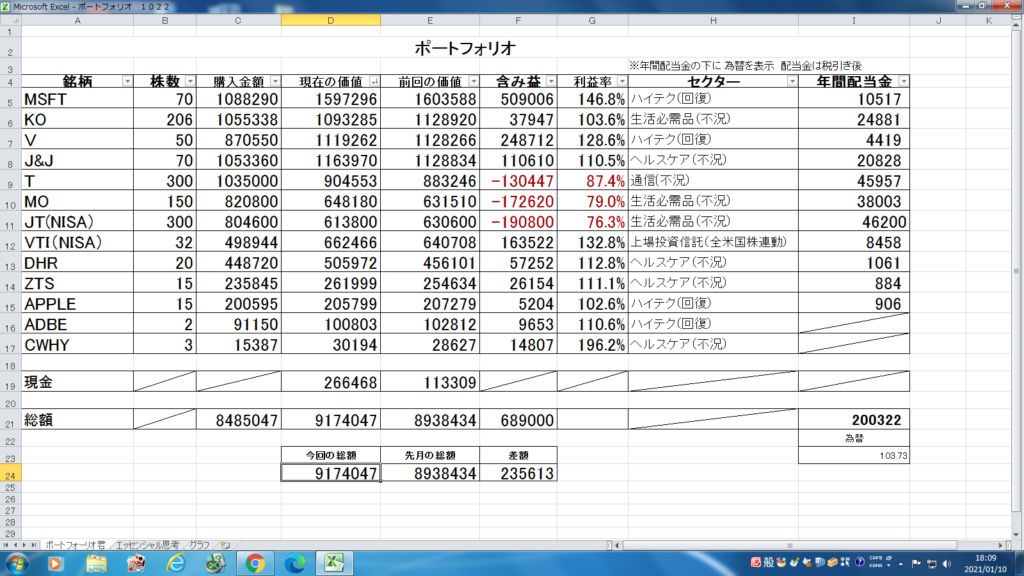
Task: Click the 200322 annual dividend total
Action: (x=854, y=420)
